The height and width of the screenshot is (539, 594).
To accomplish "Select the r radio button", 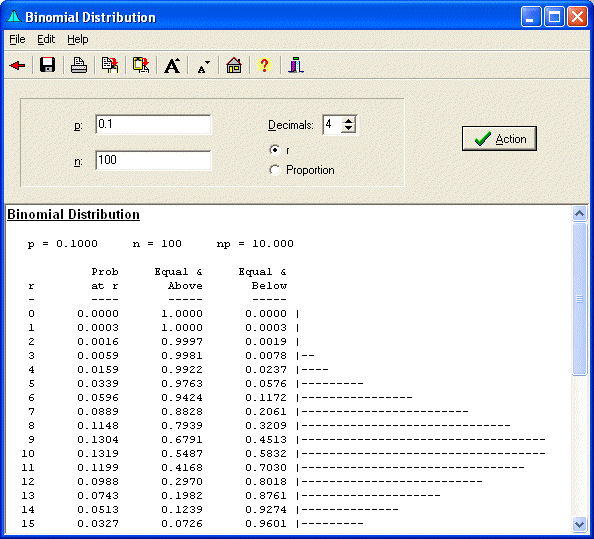I will 275,150.
